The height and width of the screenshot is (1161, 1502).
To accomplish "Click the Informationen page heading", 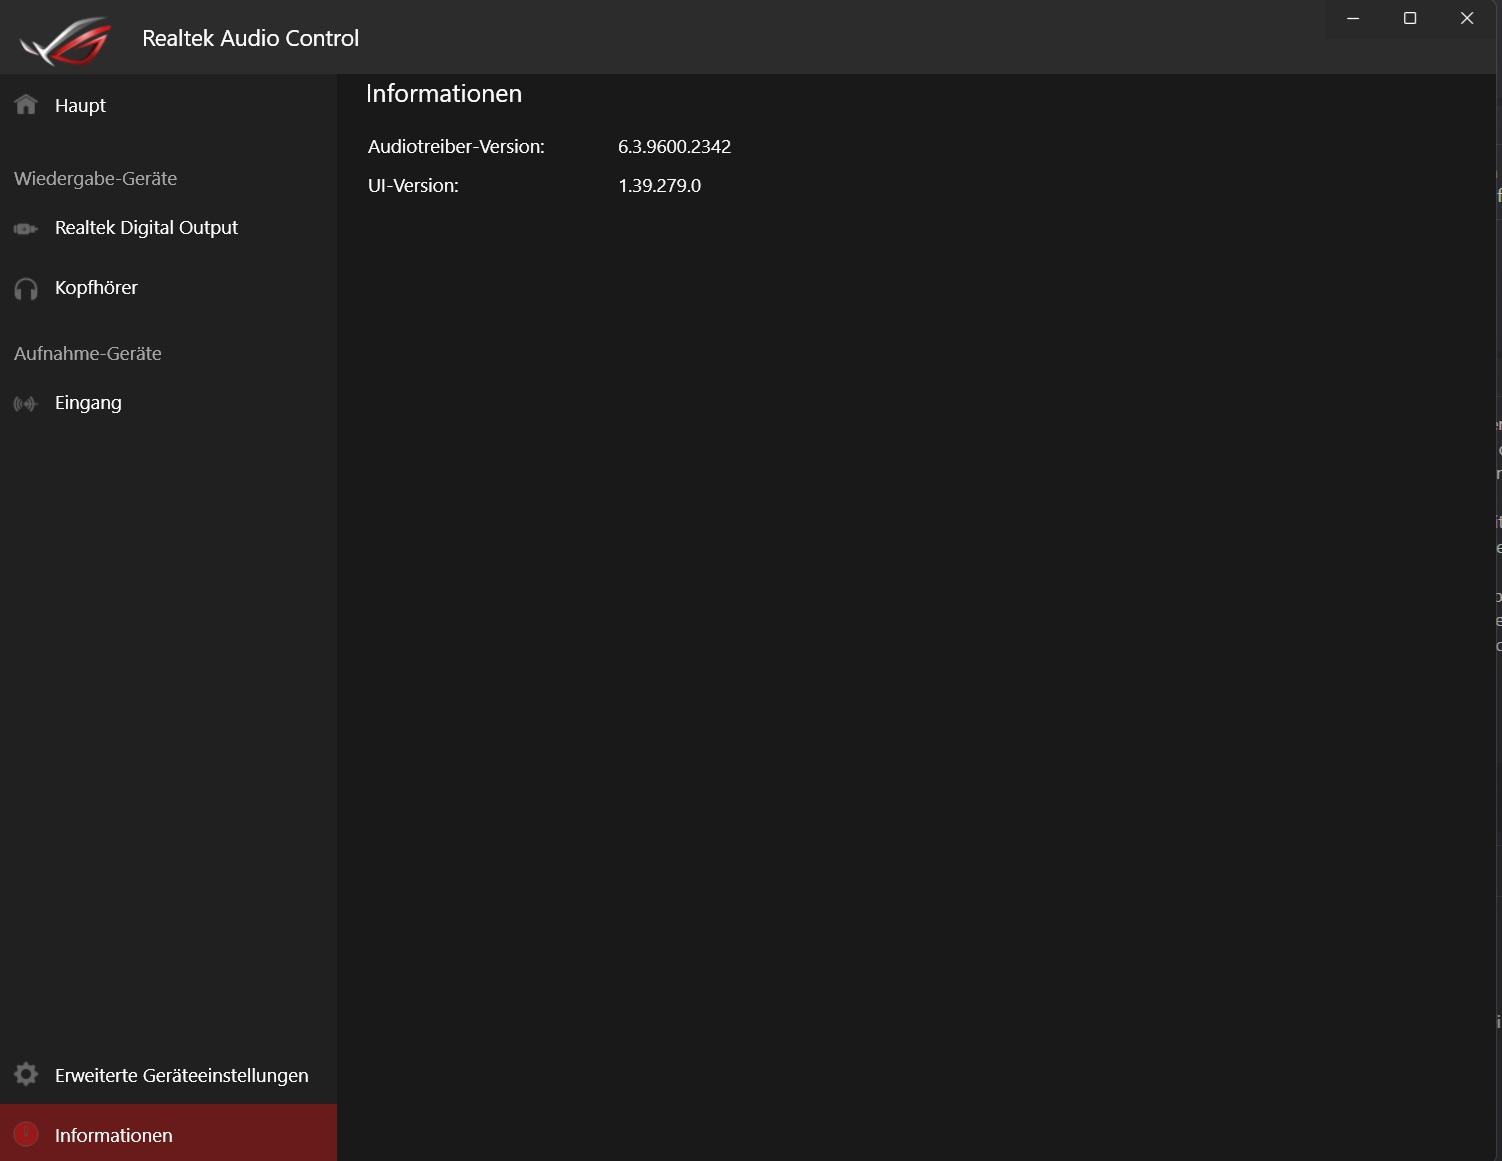I will pos(444,94).
